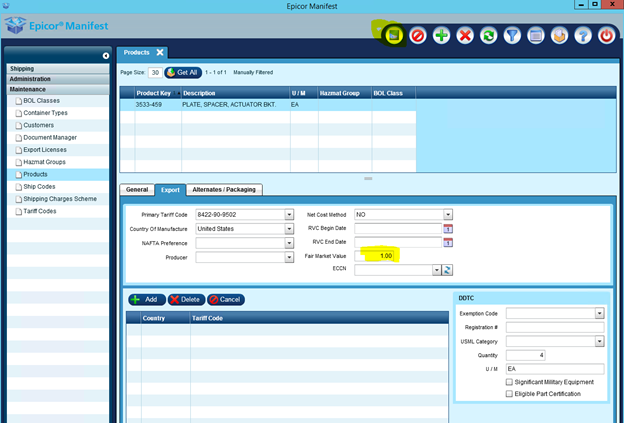Collapse the left navigation panel arrow

click(x=105, y=55)
